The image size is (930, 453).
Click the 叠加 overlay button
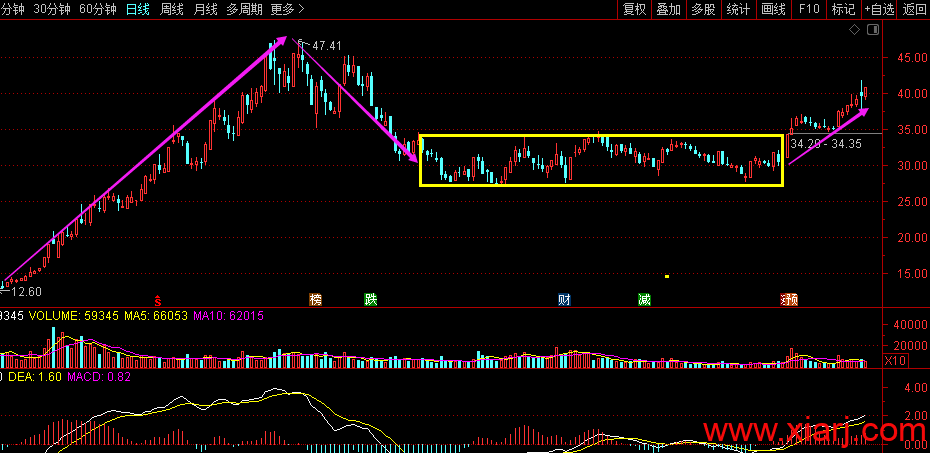coord(668,9)
